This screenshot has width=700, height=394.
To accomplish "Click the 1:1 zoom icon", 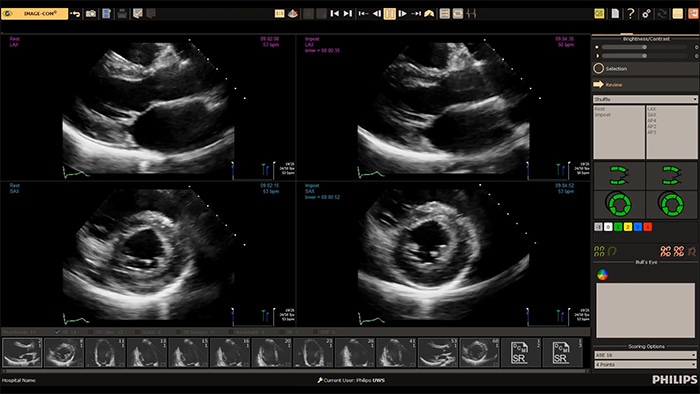I will [279, 14].
